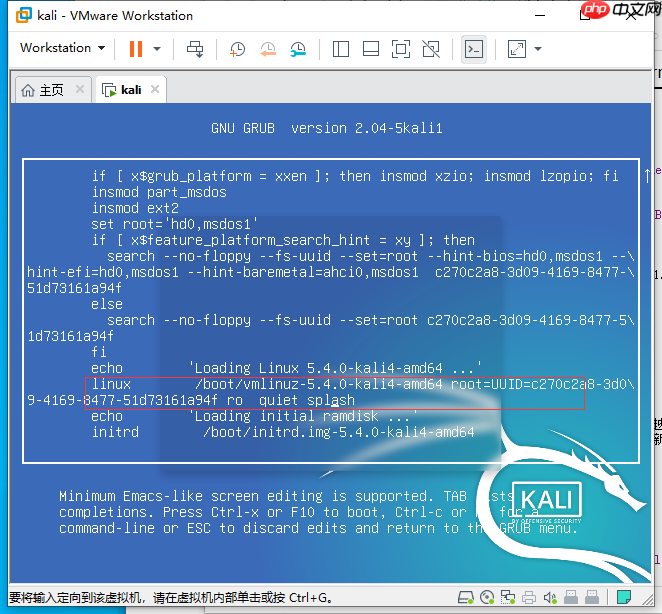This screenshot has width=662, height=614.
Task: Click 'insmod ext2' line
Action: 135,208
